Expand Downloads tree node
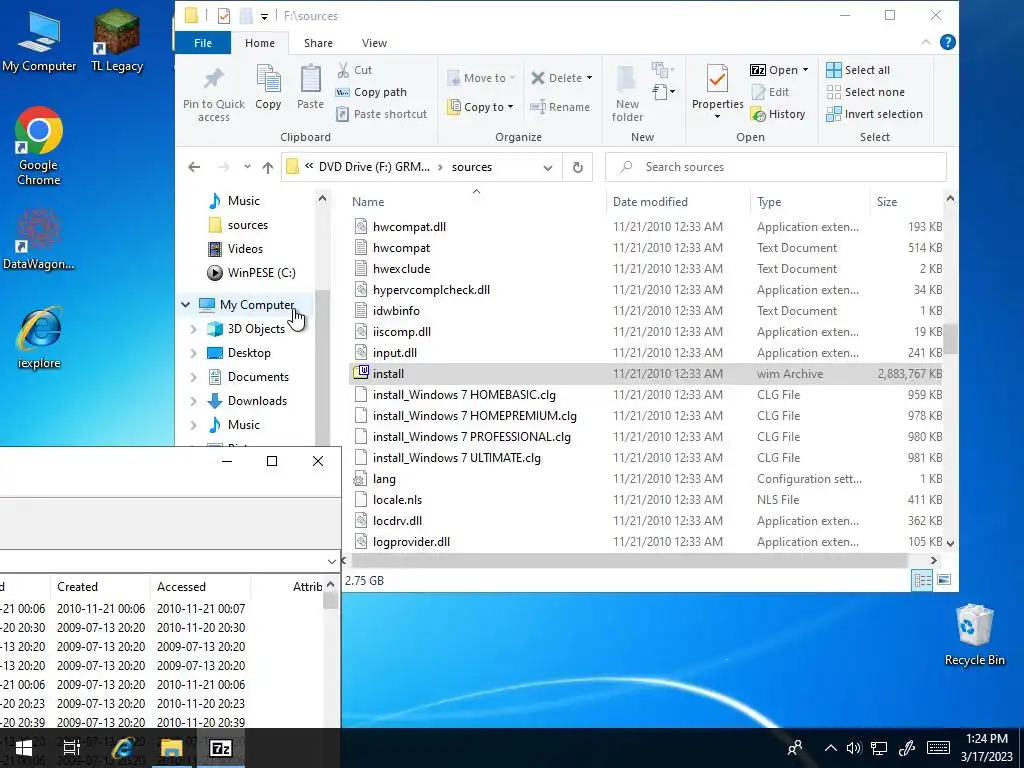This screenshot has width=1024, height=768. (193, 401)
